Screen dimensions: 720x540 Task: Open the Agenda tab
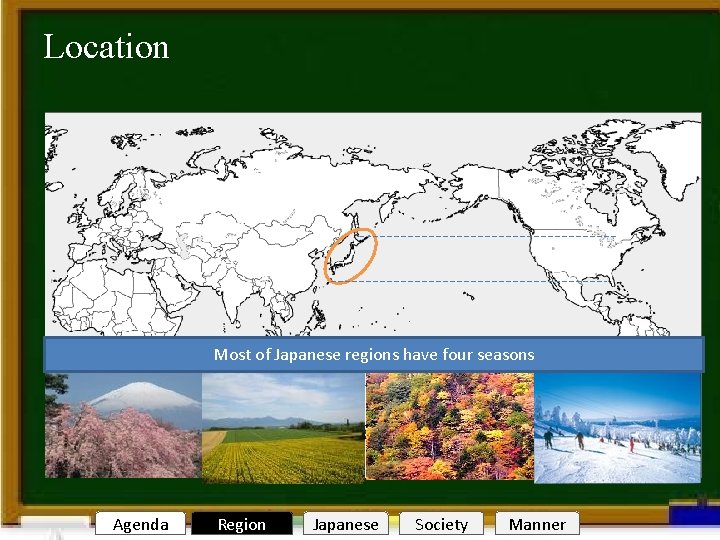(x=141, y=524)
